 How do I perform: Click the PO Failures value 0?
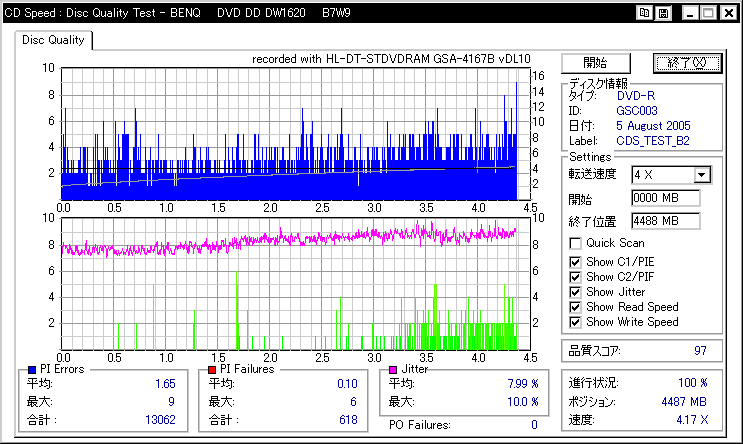pyautogui.click(x=534, y=425)
